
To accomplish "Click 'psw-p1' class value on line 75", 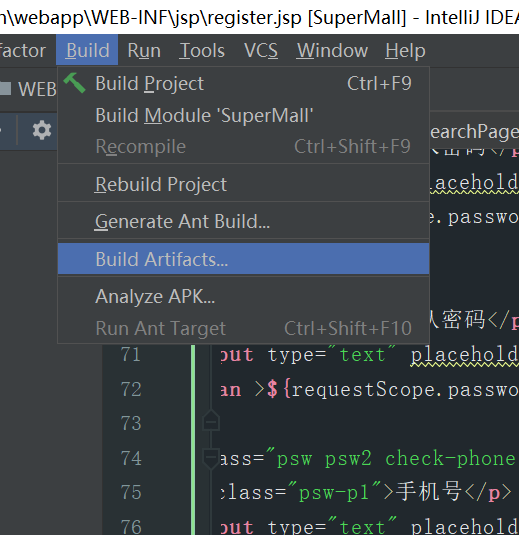I will coord(334,493).
